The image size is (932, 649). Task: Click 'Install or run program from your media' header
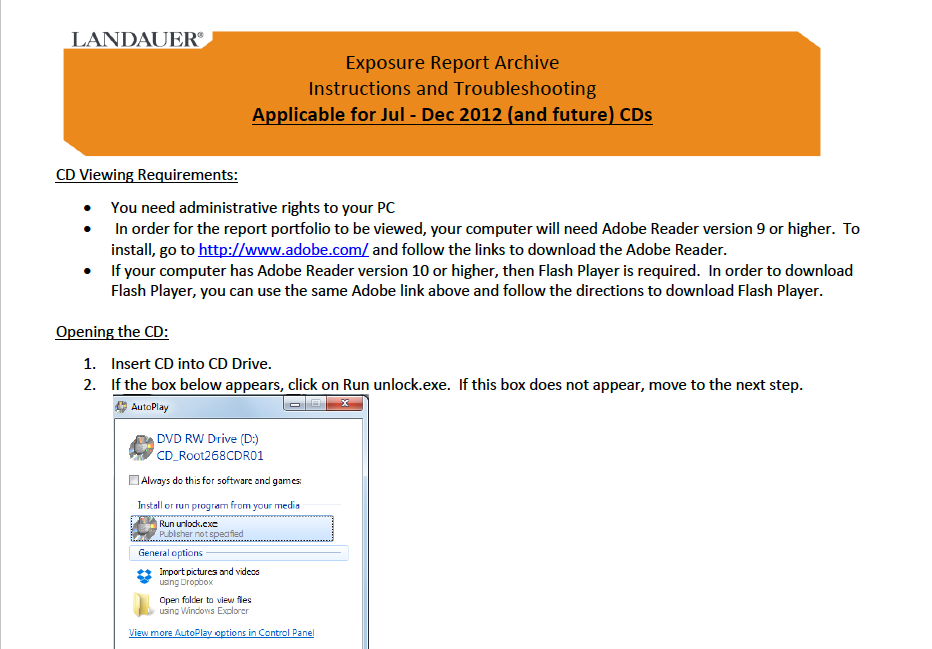218,506
